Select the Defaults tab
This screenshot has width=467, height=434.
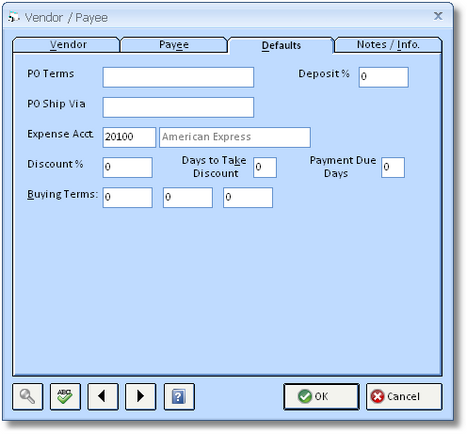[281, 45]
